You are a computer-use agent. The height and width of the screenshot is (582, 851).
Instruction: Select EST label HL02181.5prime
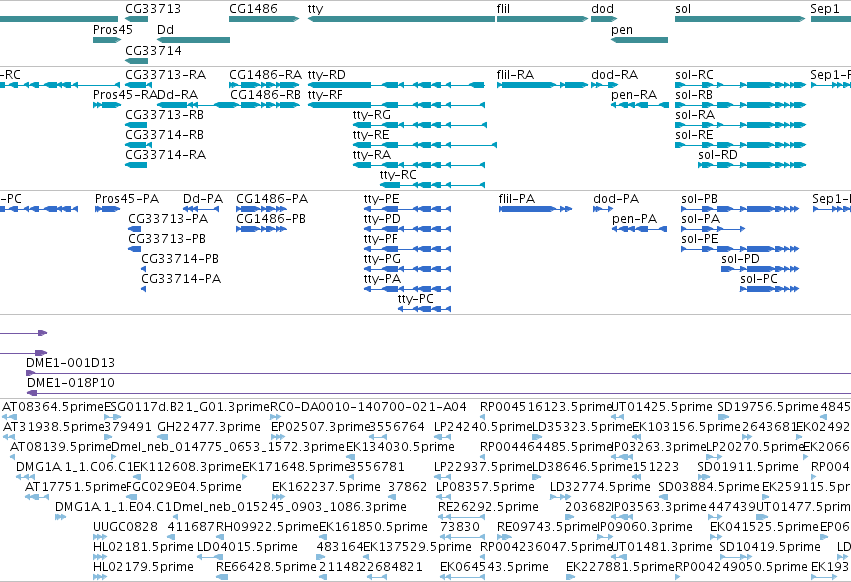[x=143, y=547]
